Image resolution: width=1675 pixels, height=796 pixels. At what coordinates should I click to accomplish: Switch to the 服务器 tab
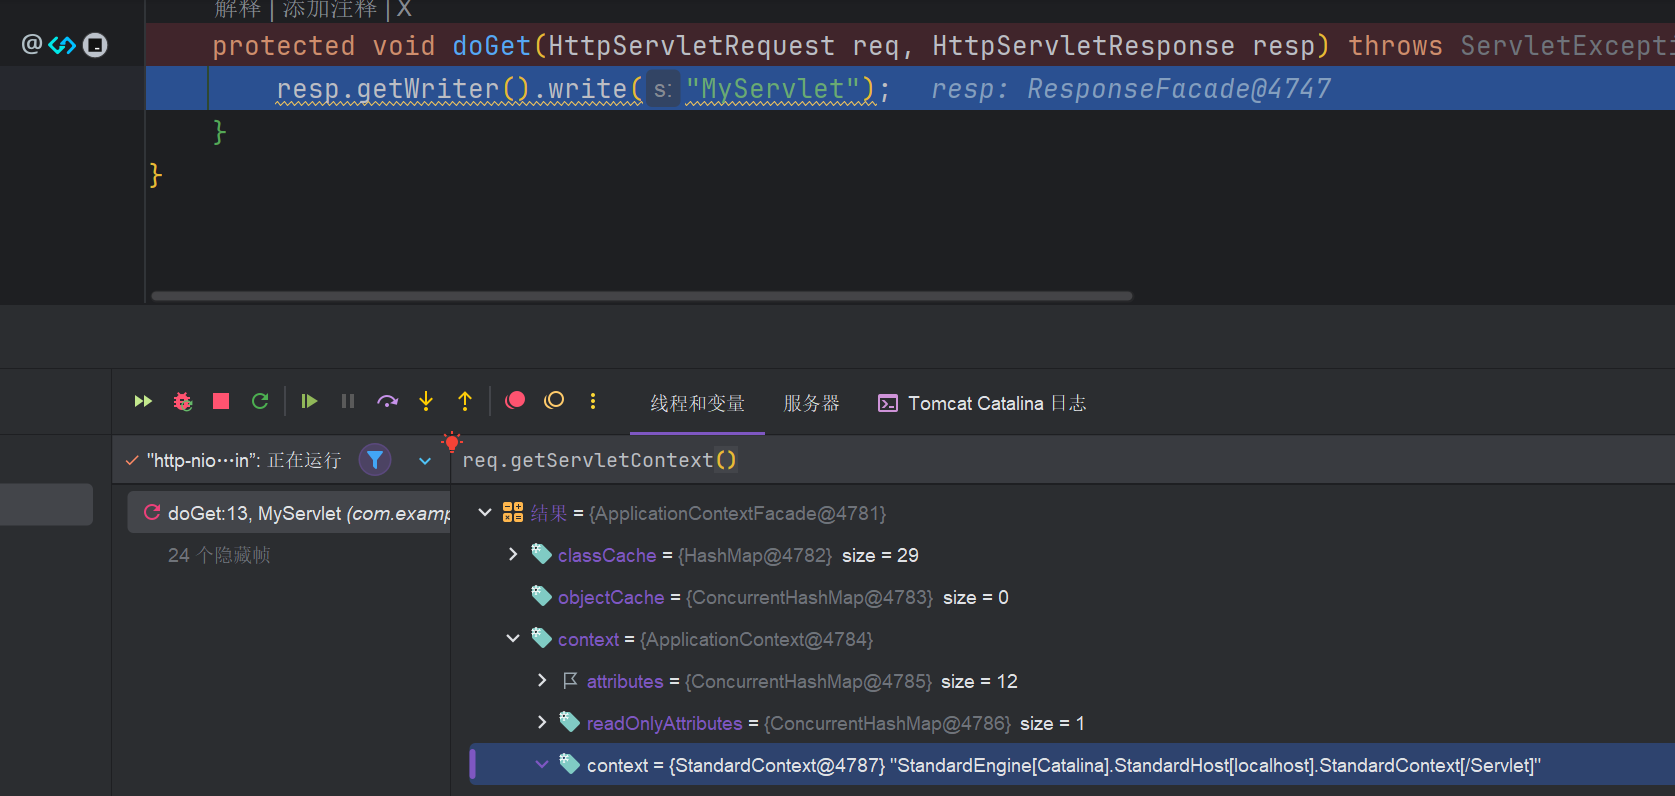(811, 403)
